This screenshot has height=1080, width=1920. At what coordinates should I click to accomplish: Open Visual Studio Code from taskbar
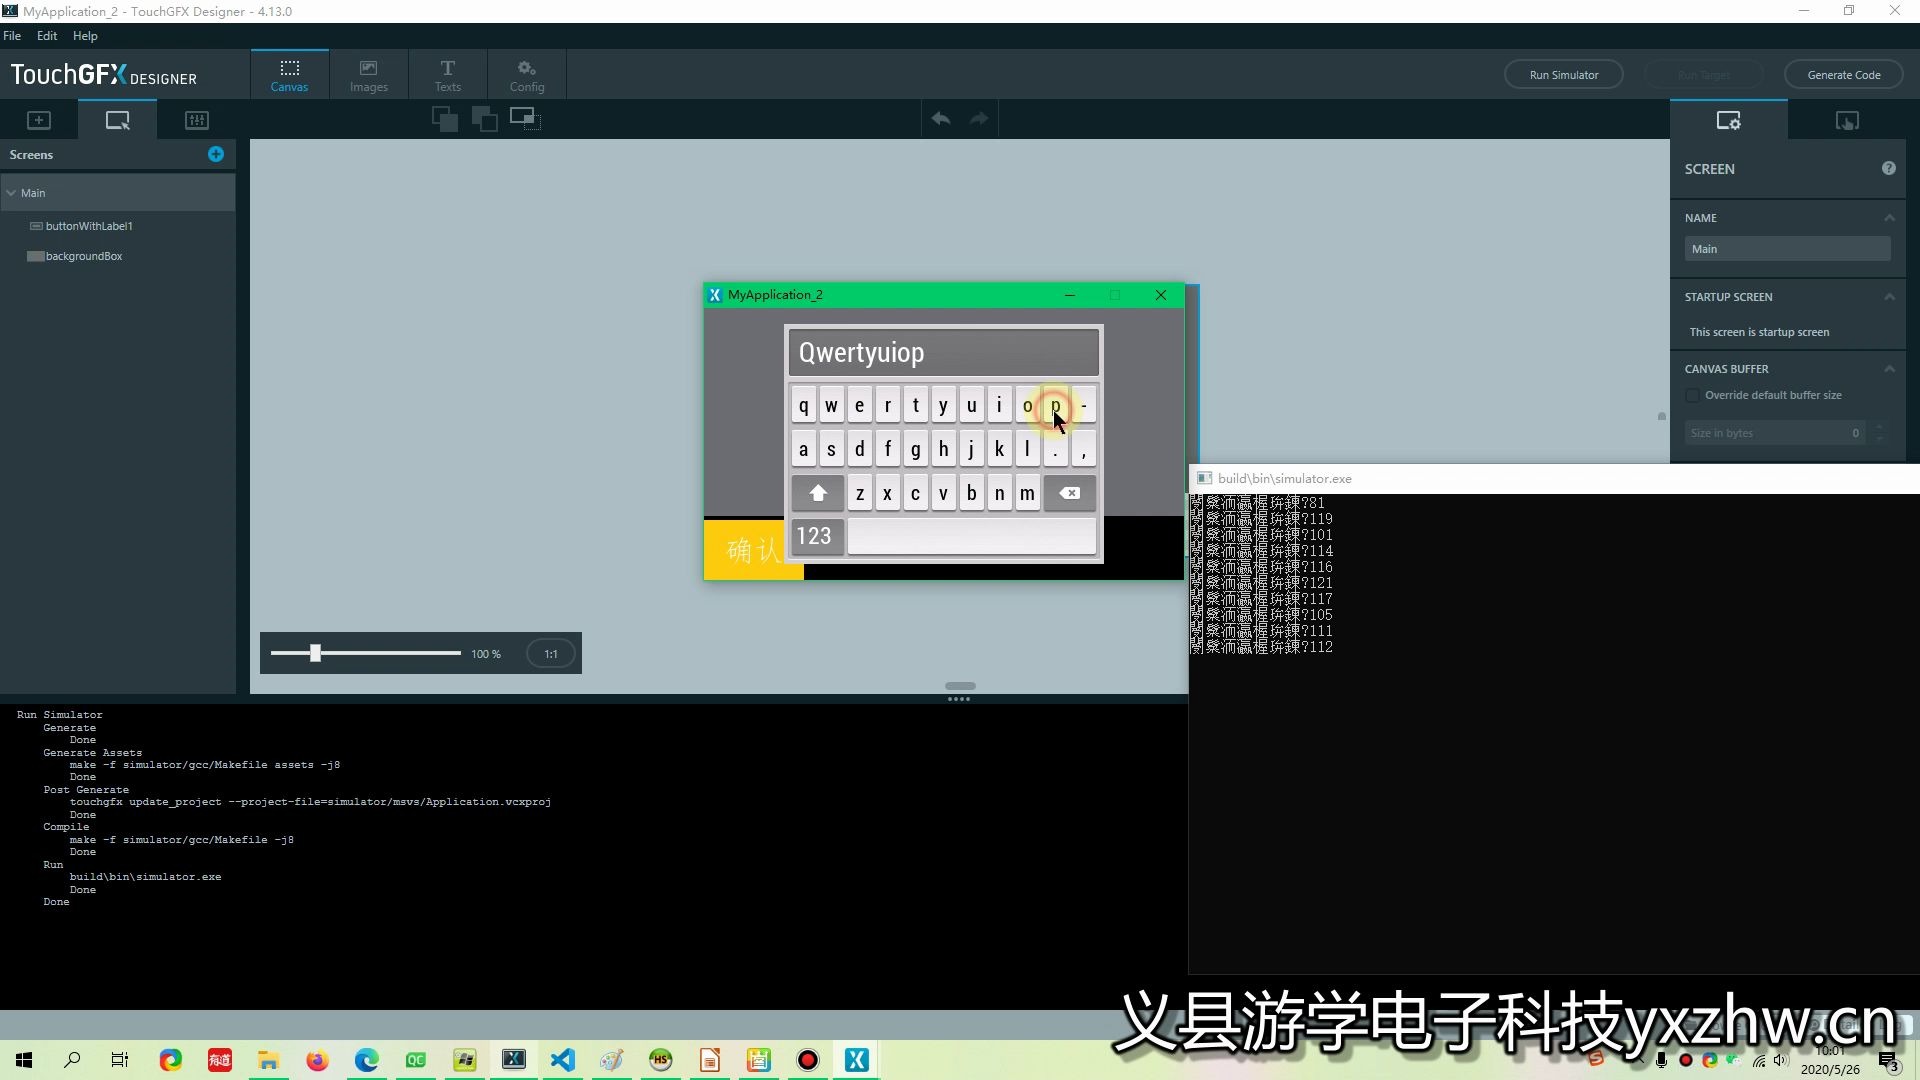[x=563, y=1060]
